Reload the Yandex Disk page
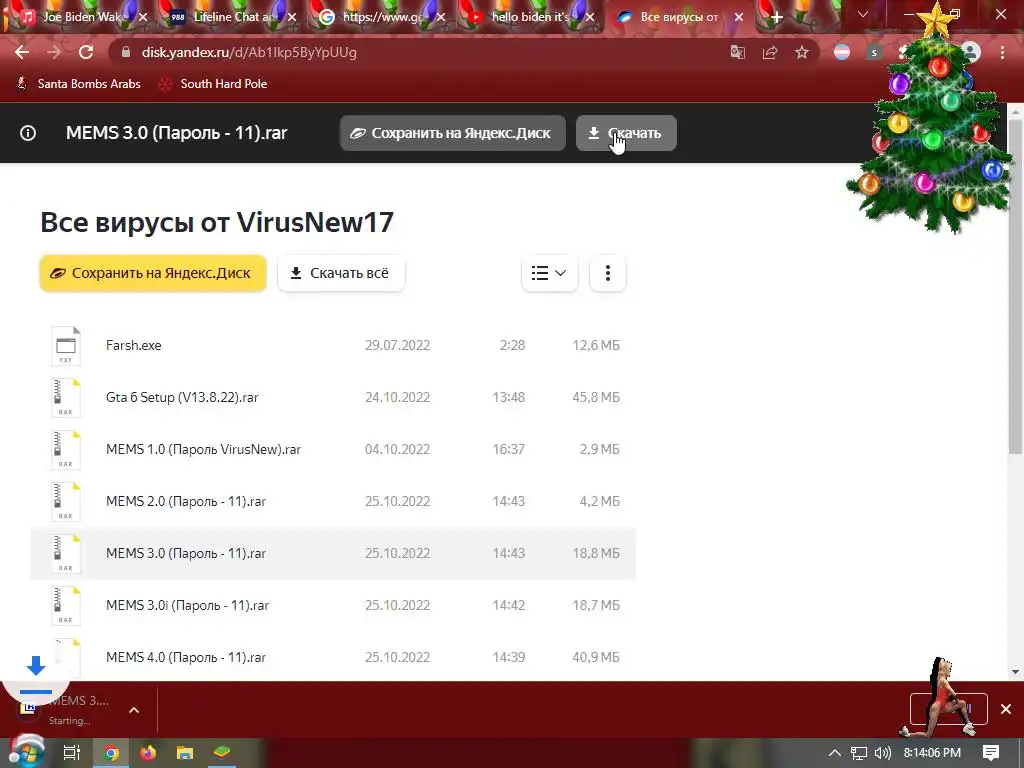 click(x=86, y=52)
